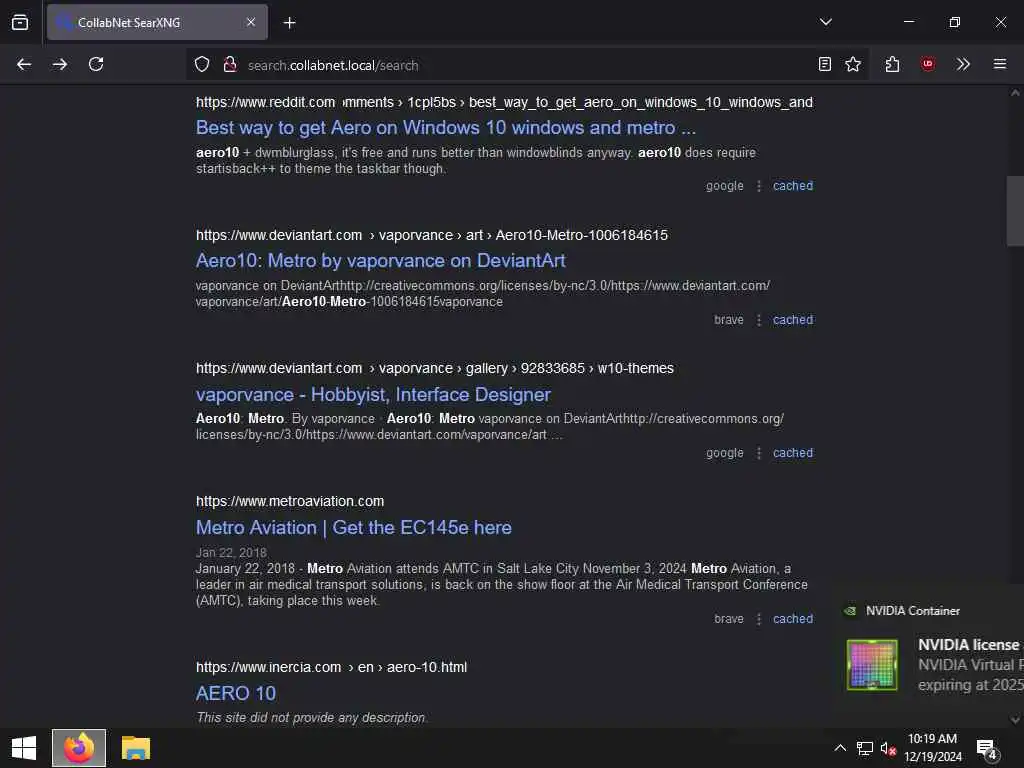Open the Action Center notifications icon
1024x768 pixels.
[x=986, y=748]
